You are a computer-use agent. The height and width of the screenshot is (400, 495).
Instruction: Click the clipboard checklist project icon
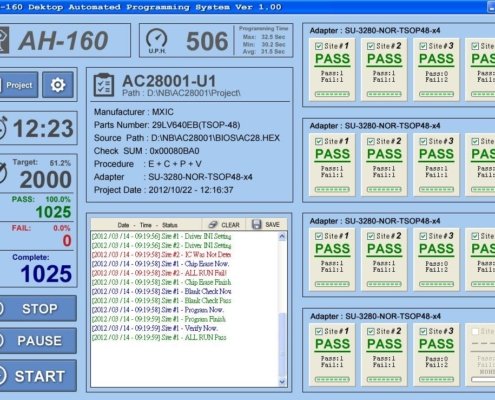point(104,85)
